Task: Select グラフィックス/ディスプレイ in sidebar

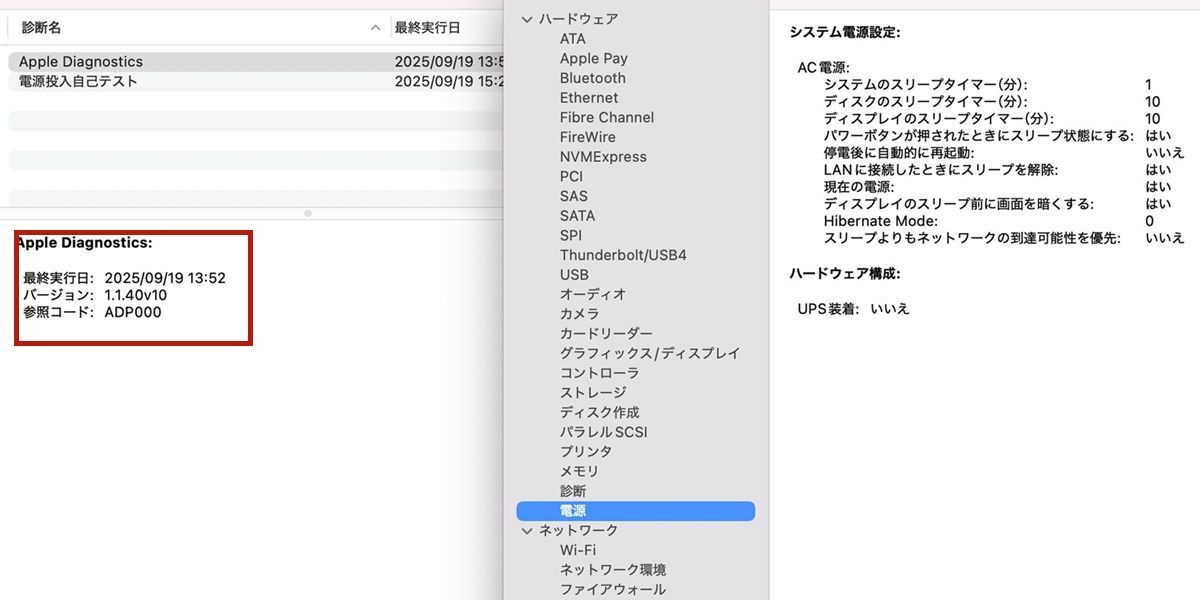Action: pos(650,353)
